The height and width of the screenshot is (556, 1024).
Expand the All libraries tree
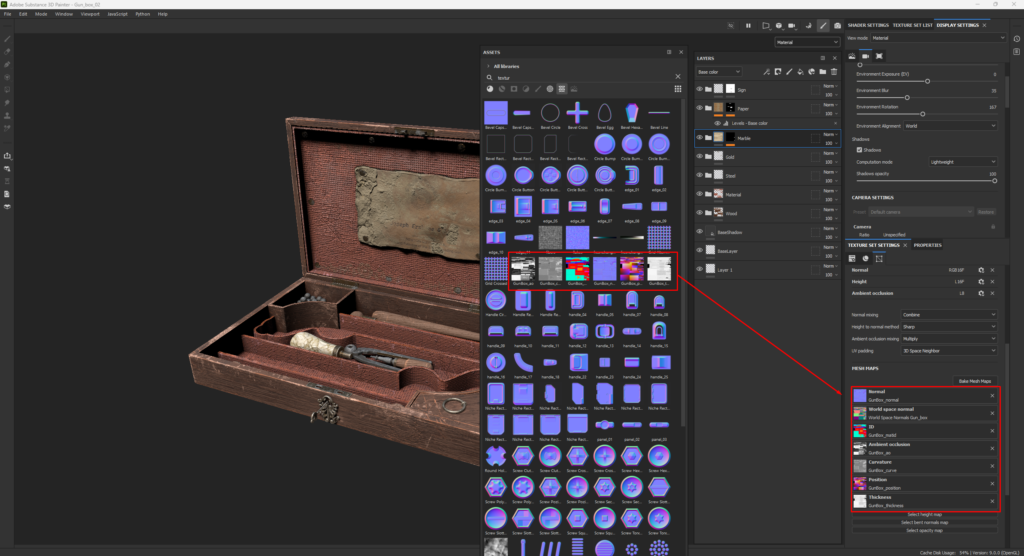pos(488,66)
